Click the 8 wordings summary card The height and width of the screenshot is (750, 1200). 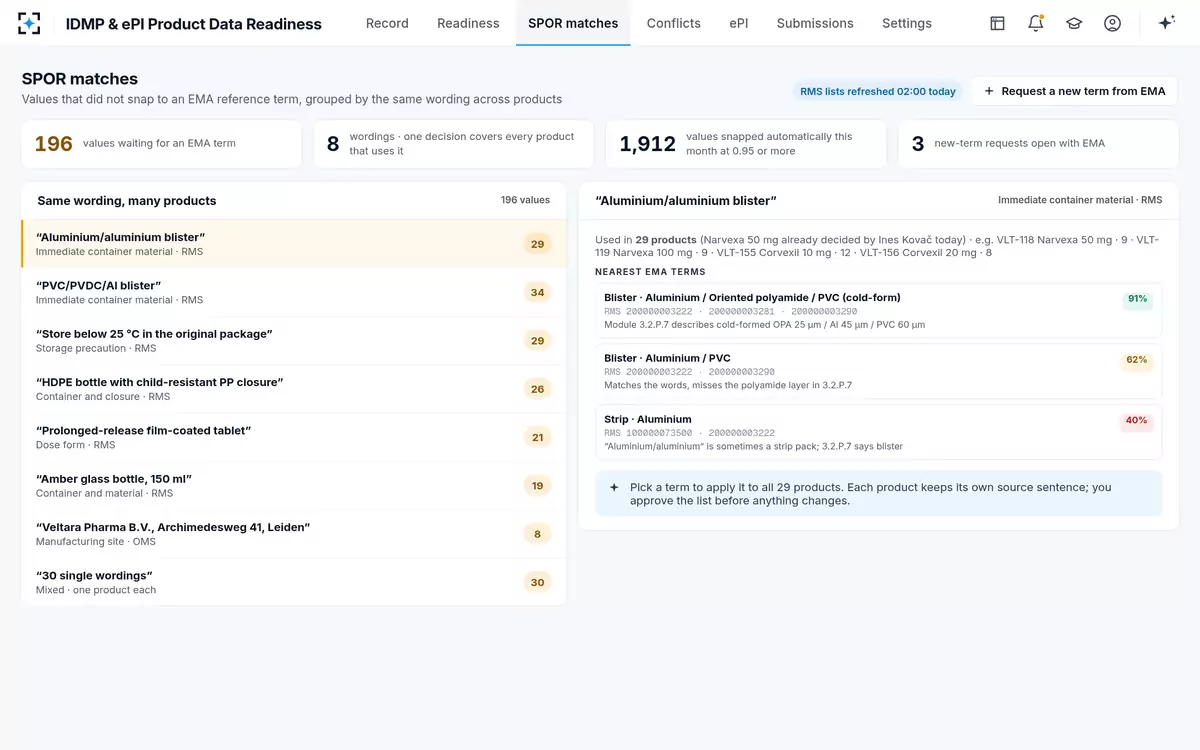coord(453,144)
